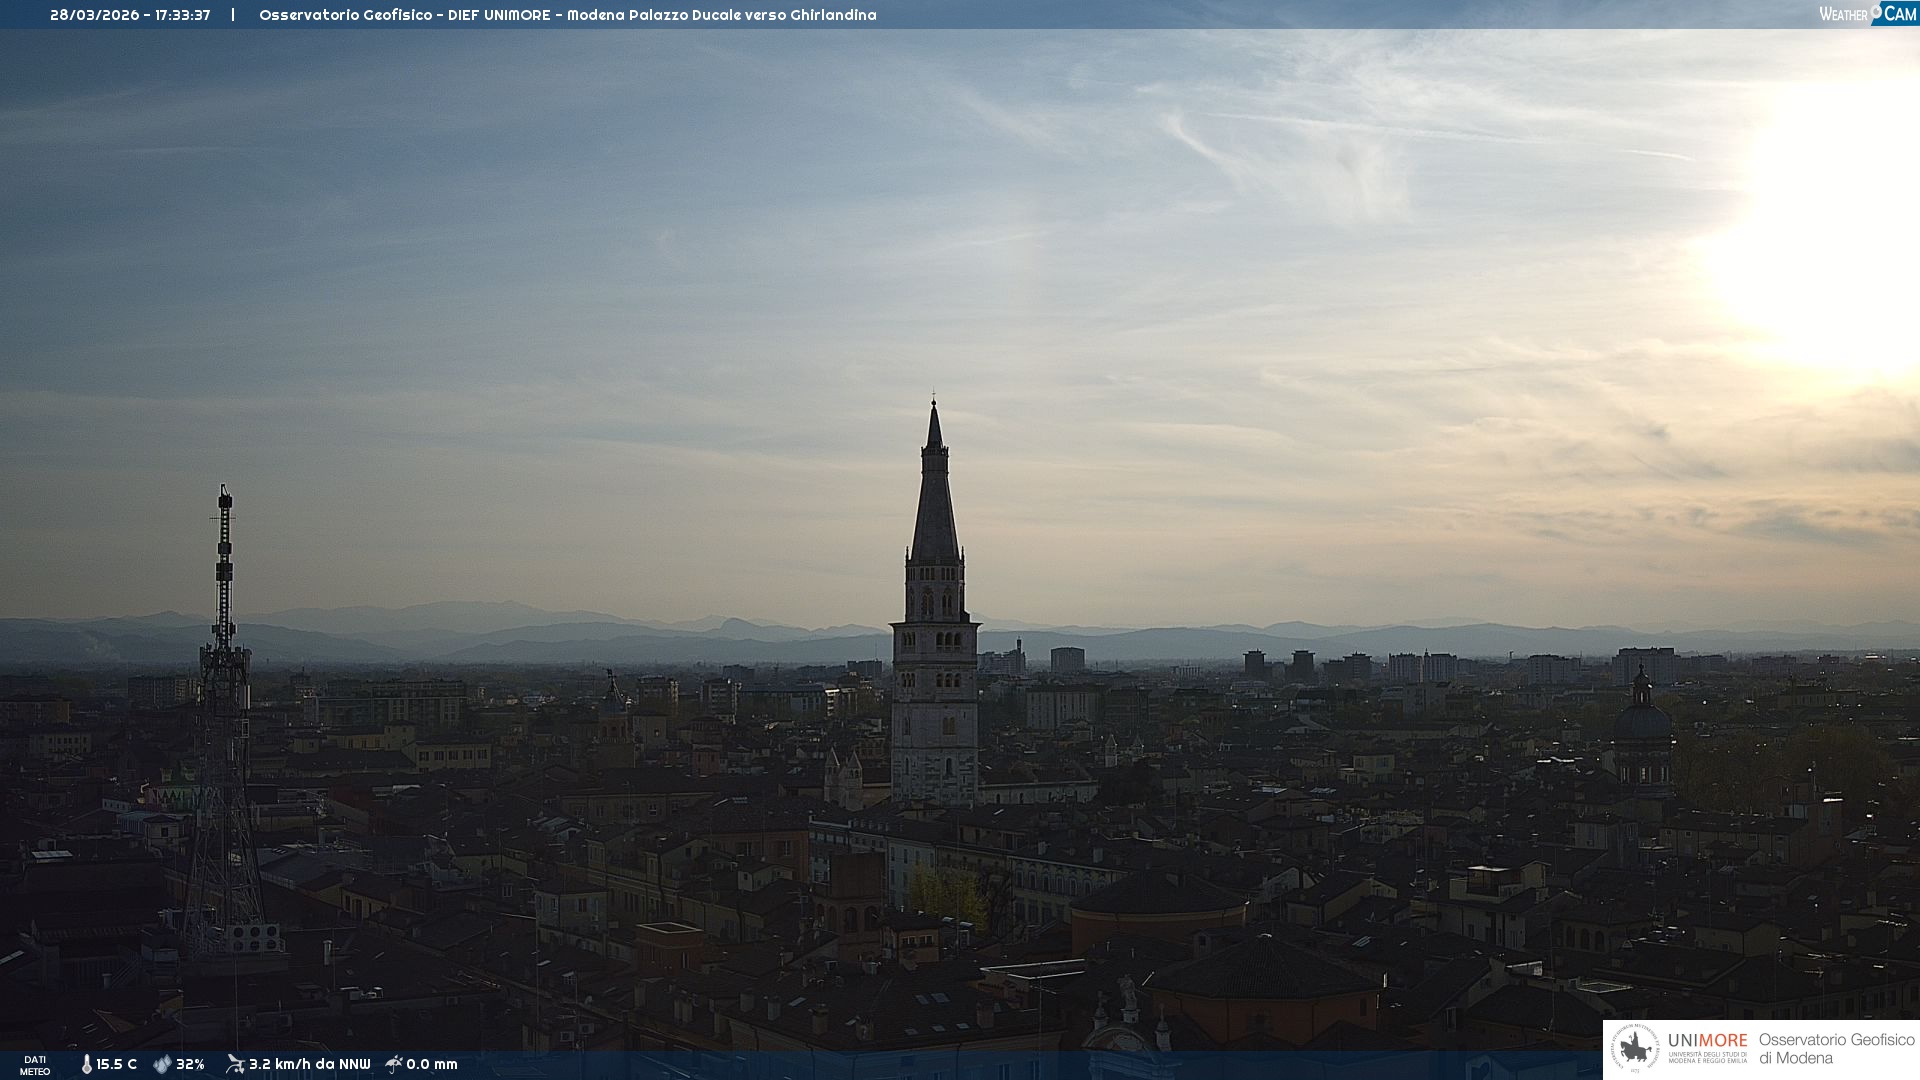This screenshot has width=1920, height=1080.
Task: Click the 32% humidity value
Action: click(190, 1064)
